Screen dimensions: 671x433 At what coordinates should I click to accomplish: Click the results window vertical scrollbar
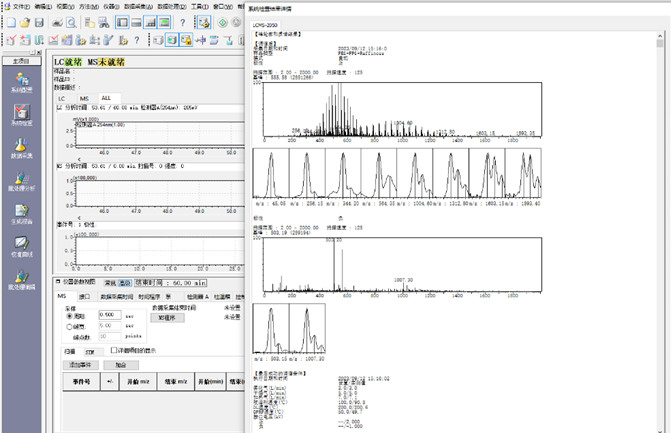click(x=659, y=231)
